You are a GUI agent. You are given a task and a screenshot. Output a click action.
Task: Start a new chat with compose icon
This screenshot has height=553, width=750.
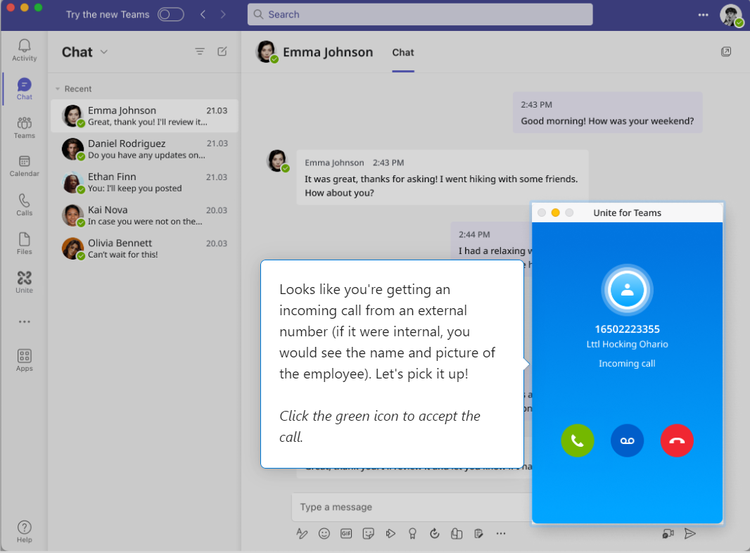pyautogui.click(x=222, y=52)
